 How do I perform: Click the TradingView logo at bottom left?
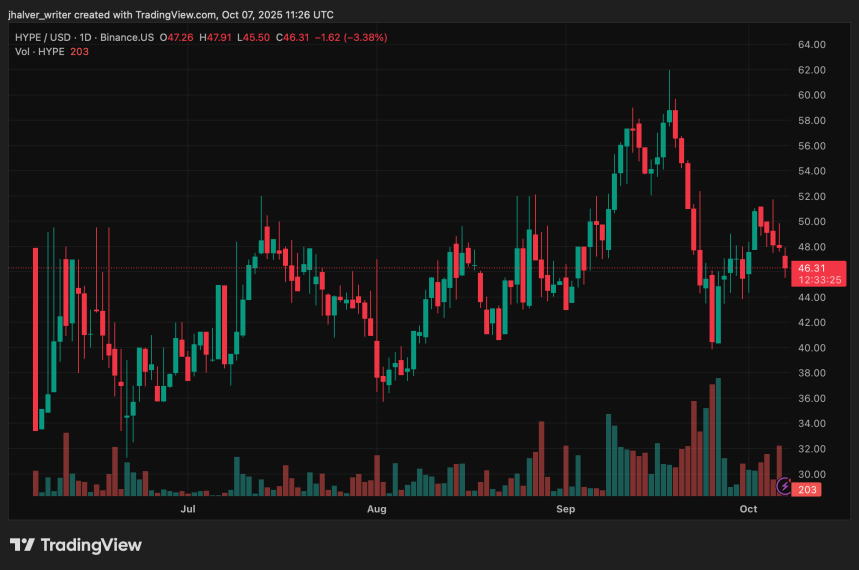(x=76, y=545)
